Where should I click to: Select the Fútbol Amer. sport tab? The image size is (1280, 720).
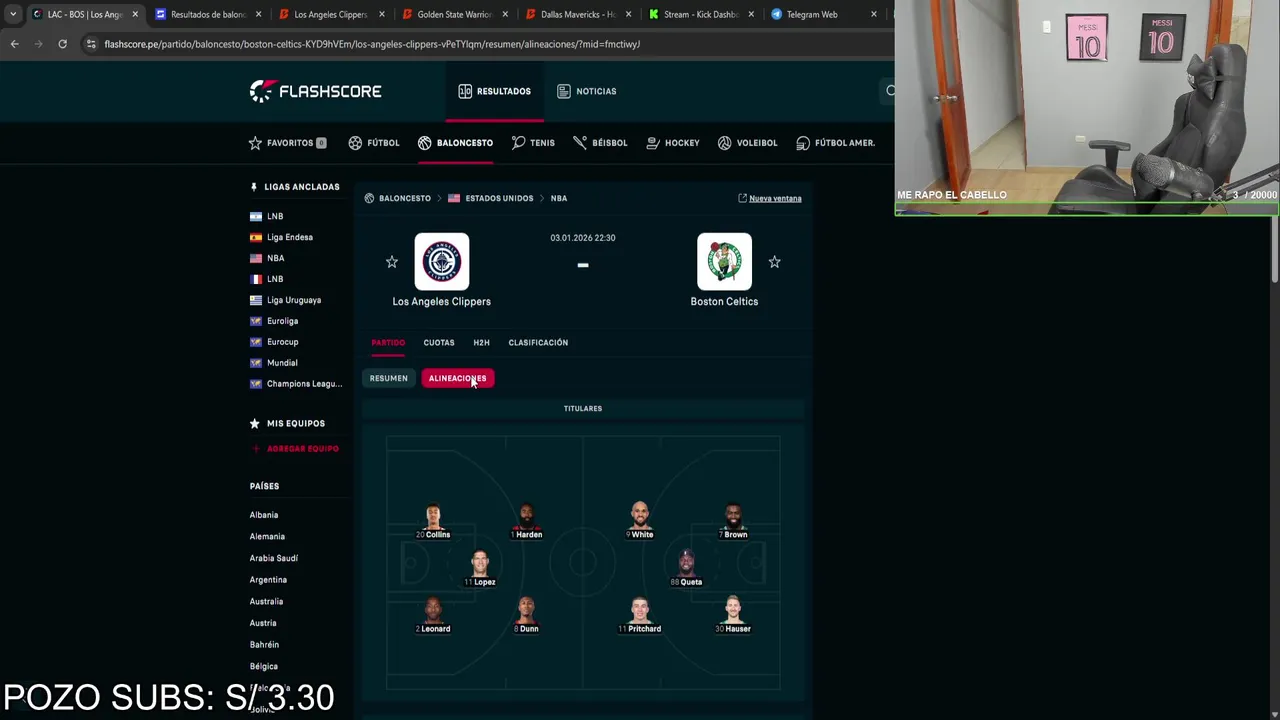point(835,143)
